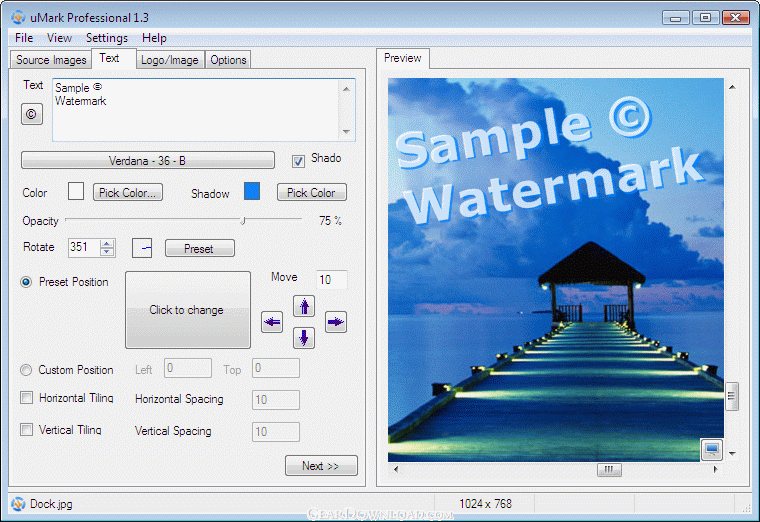Move watermark left with left arrow

[x=272, y=322]
